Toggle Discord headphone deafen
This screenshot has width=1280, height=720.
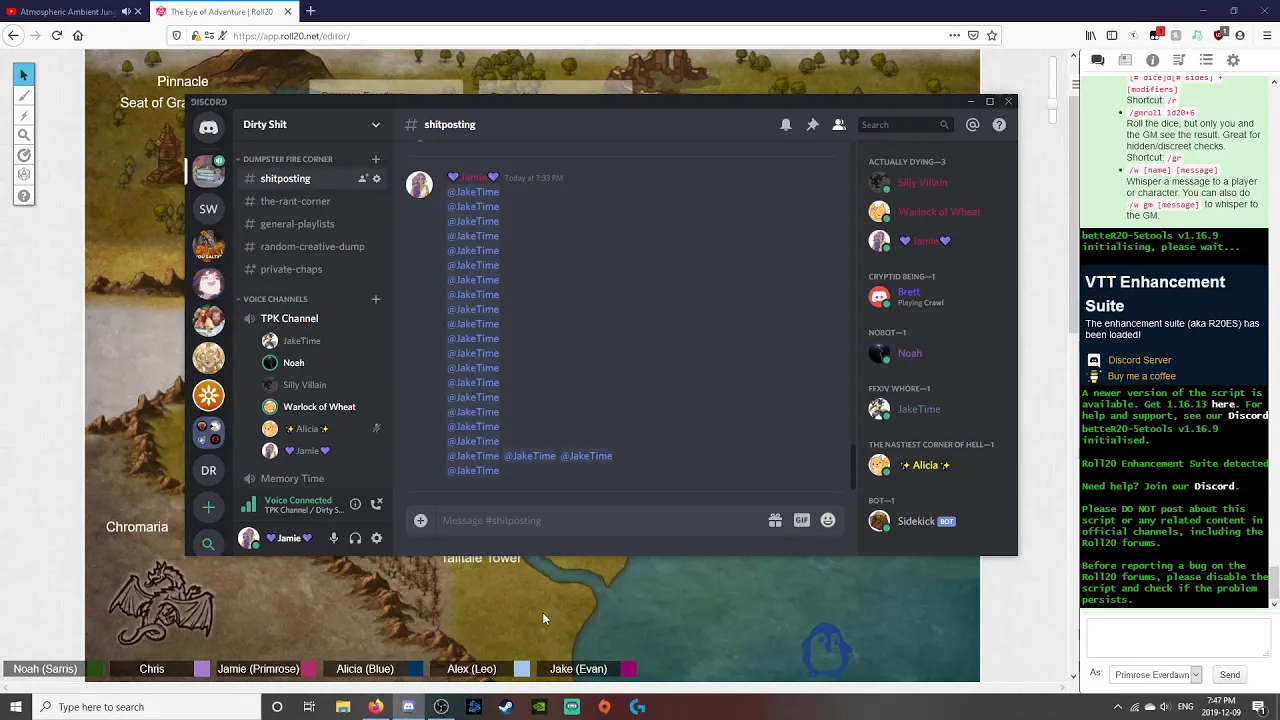tap(355, 538)
